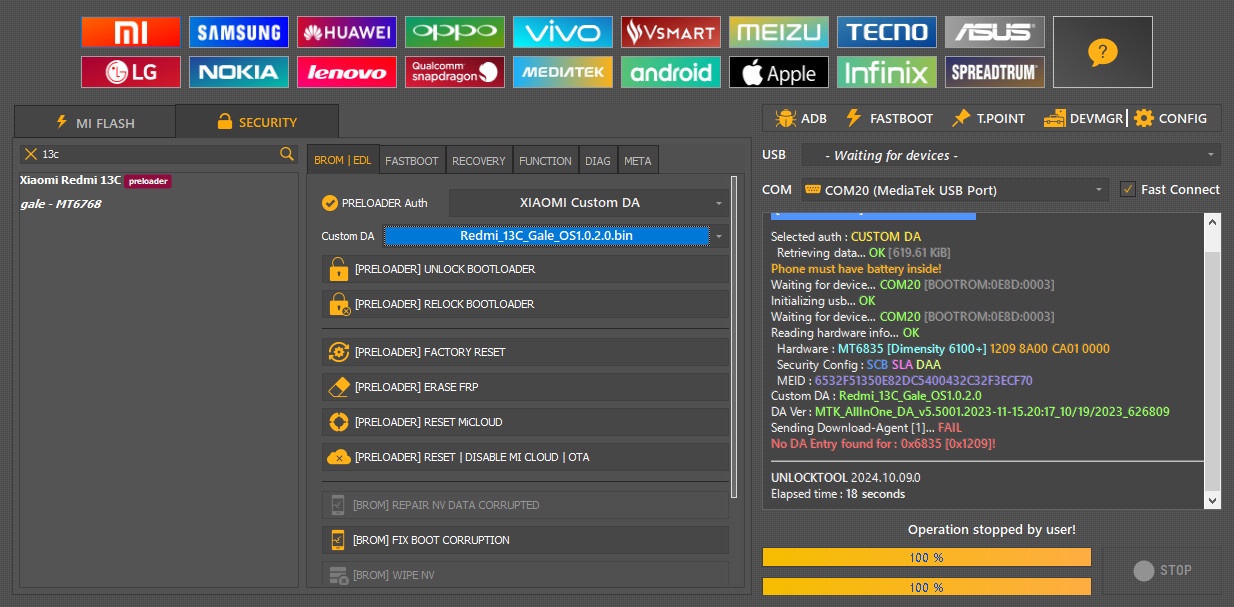
Task: Open FASTBOOT tools
Action: point(889,118)
